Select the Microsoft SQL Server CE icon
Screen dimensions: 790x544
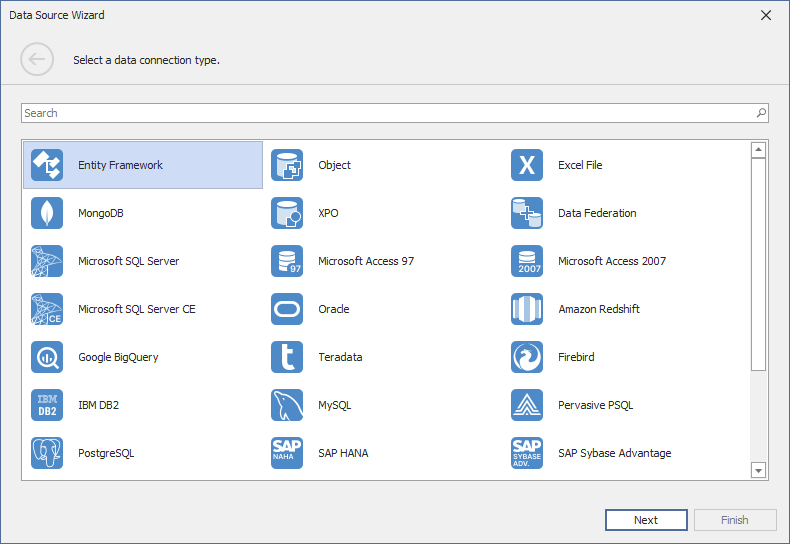pos(47,309)
